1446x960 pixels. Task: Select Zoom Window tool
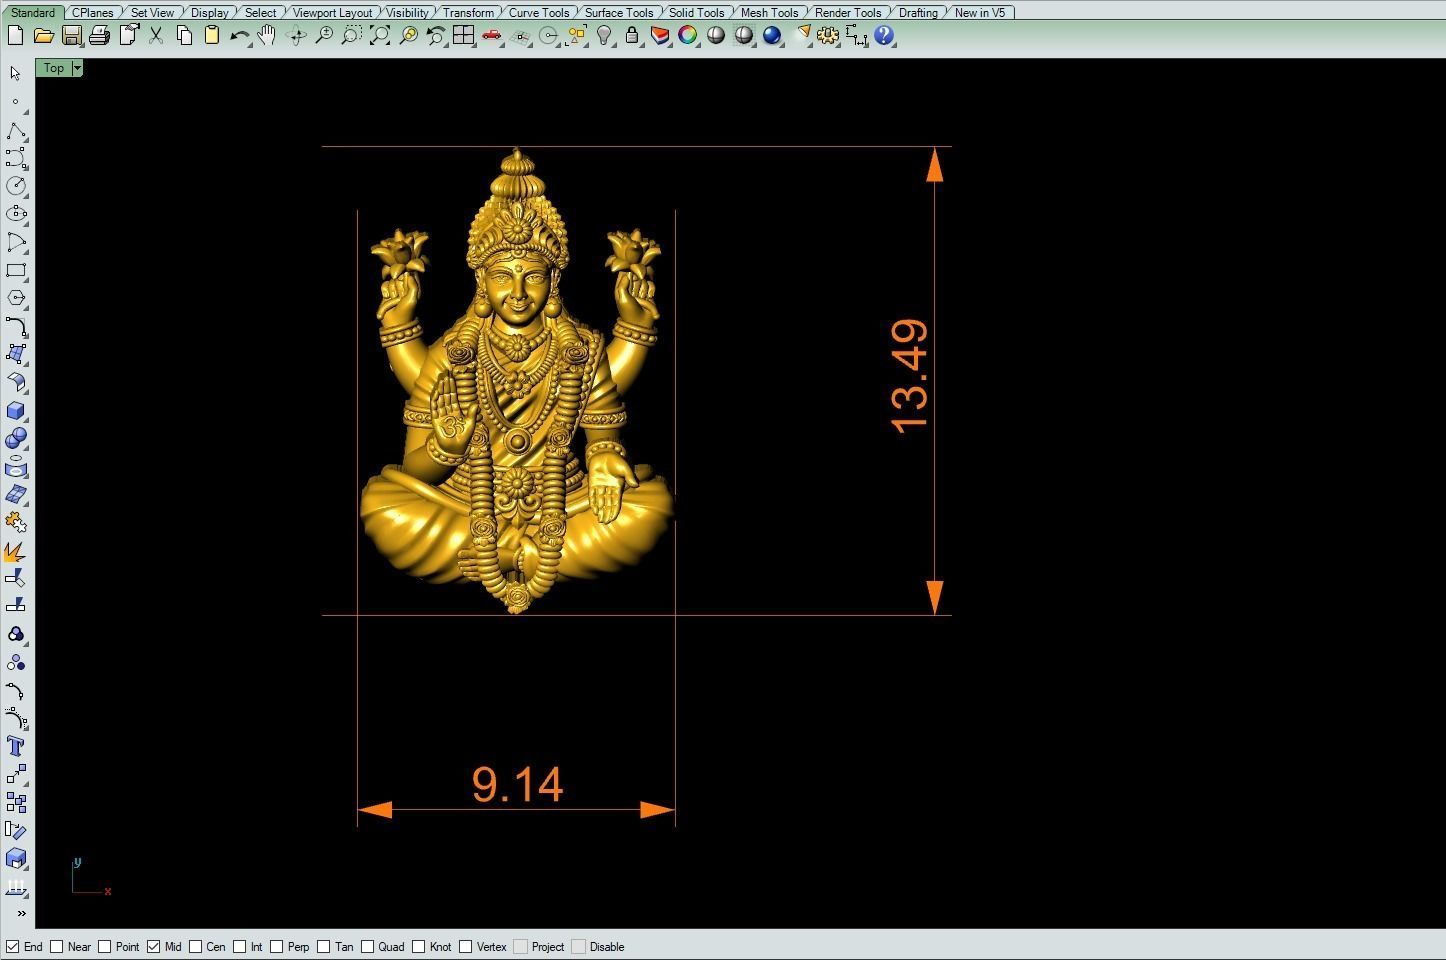[x=351, y=35]
